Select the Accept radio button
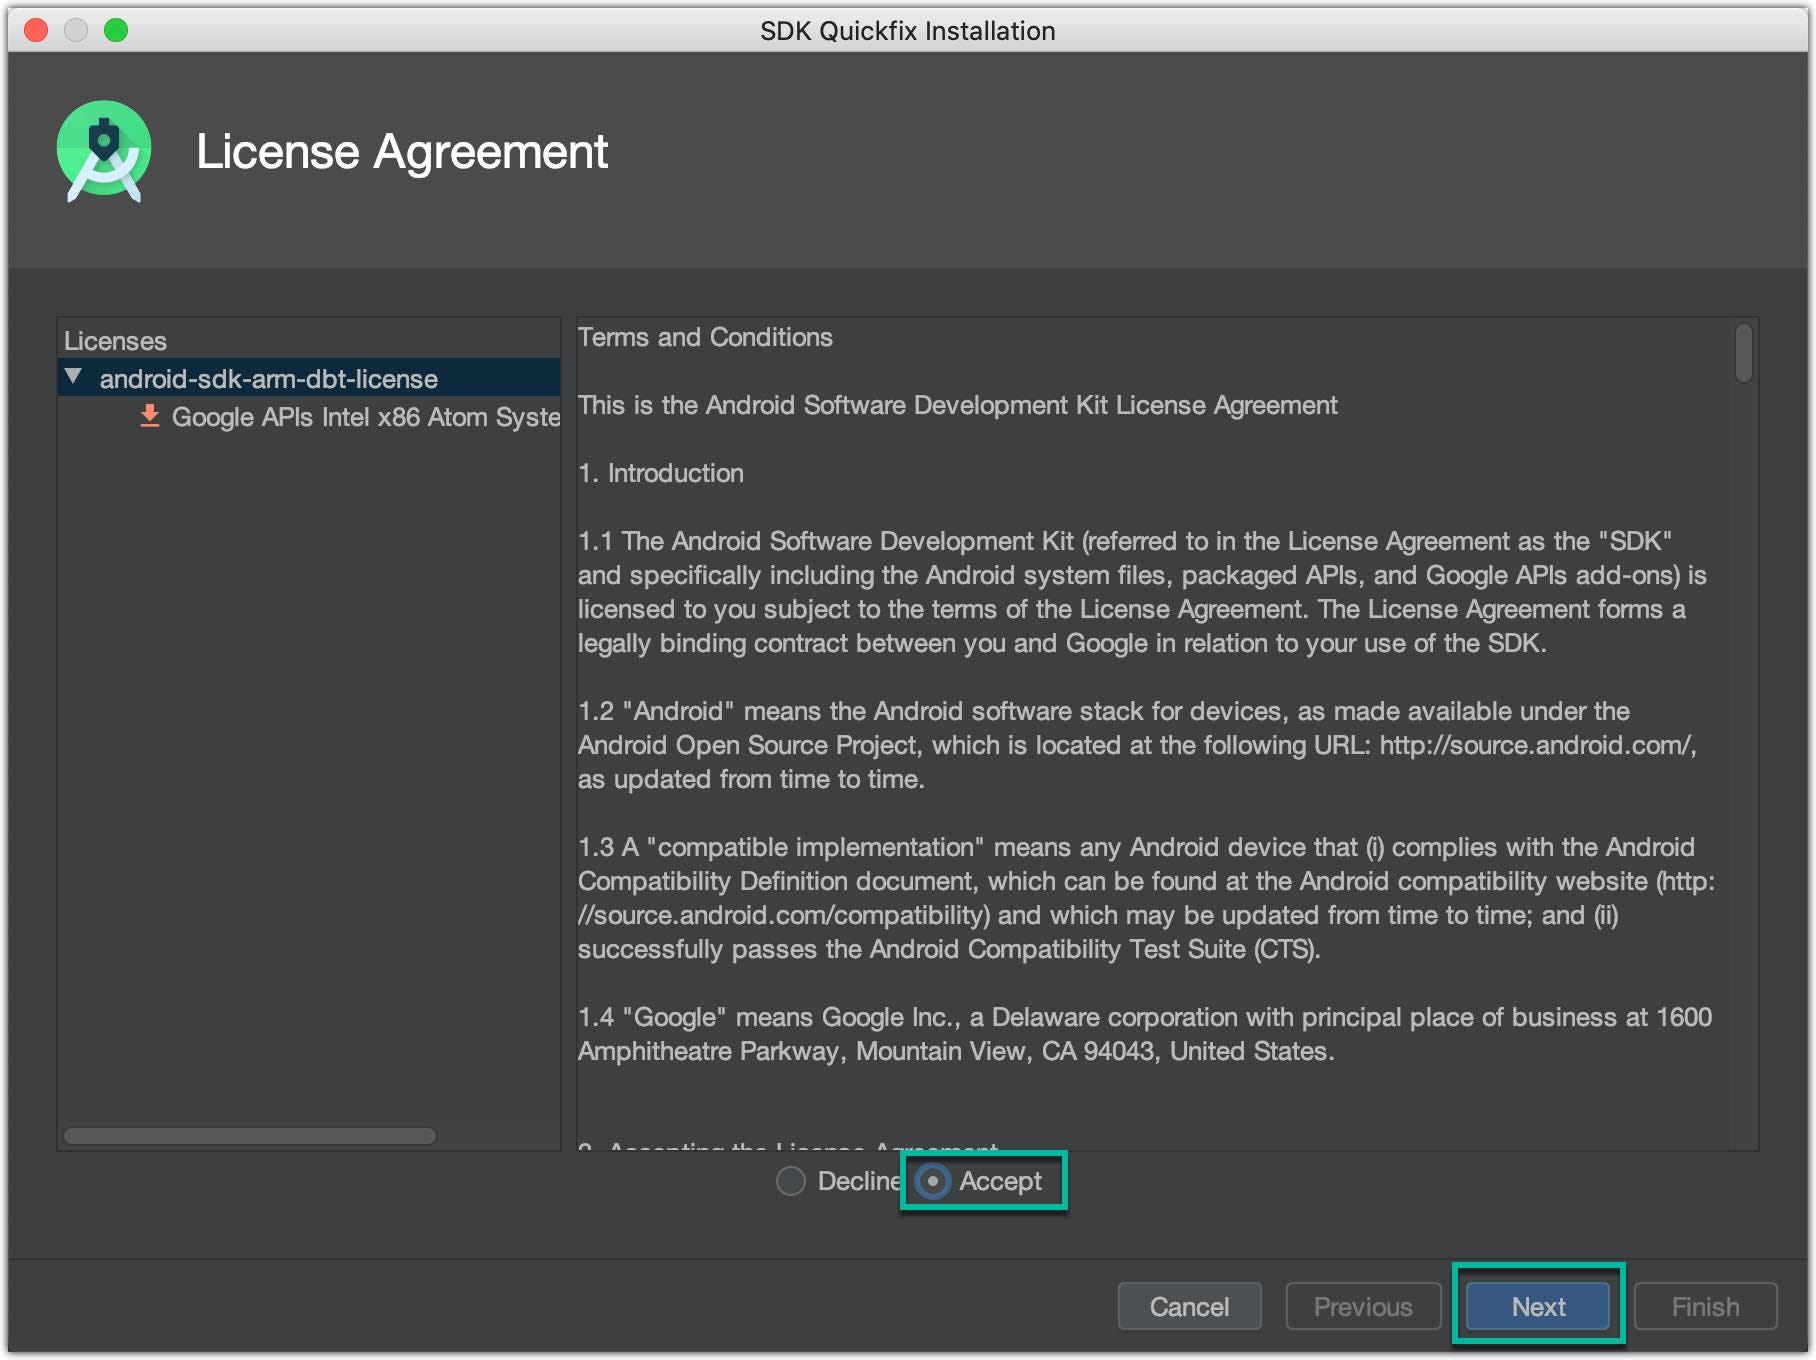This screenshot has width=1816, height=1360. pyautogui.click(x=932, y=1181)
